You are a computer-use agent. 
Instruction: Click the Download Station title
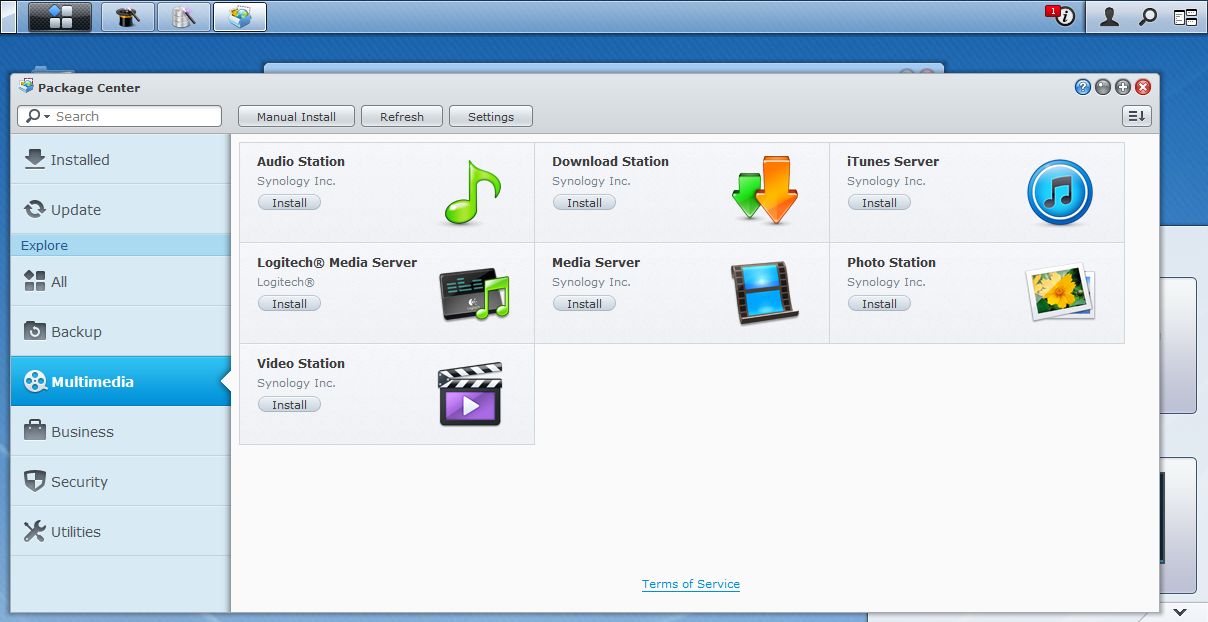pyautogui.click(x=610, y=161)
